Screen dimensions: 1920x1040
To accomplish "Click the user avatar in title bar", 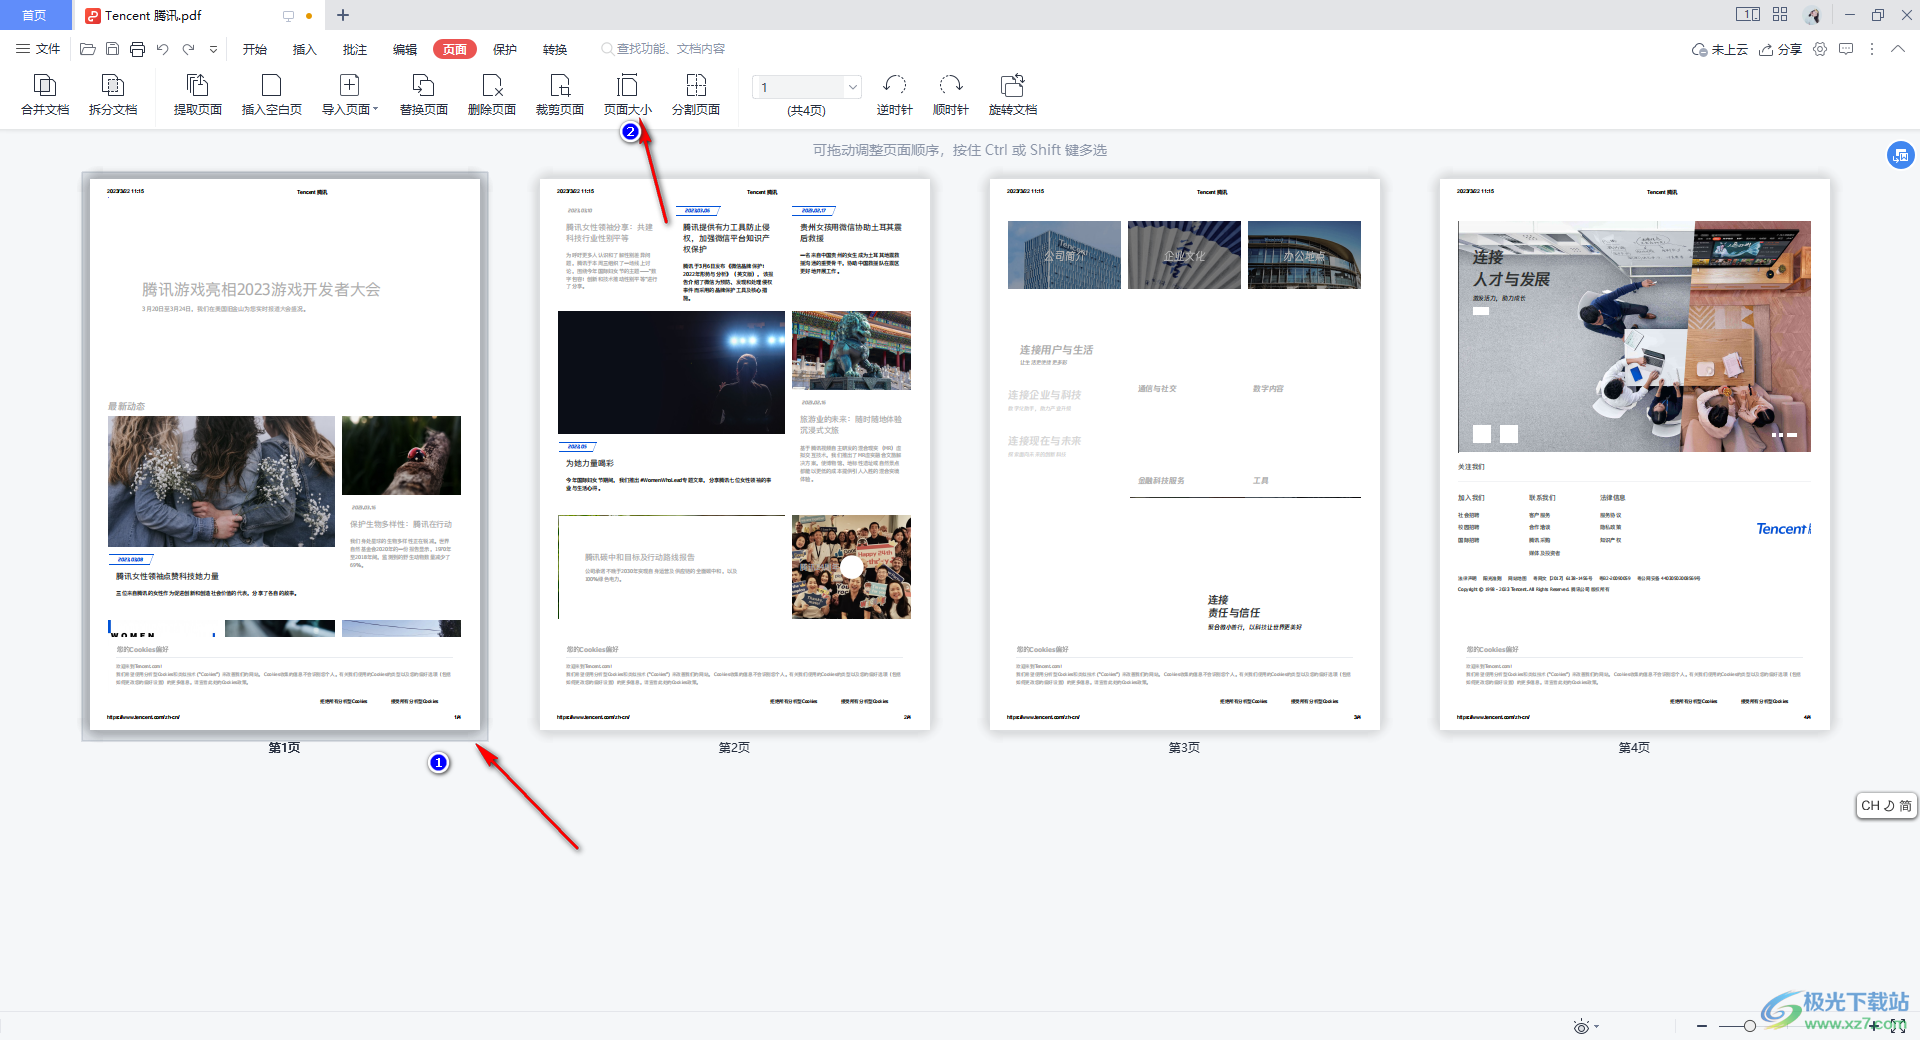I will (x=1813, y=15).
